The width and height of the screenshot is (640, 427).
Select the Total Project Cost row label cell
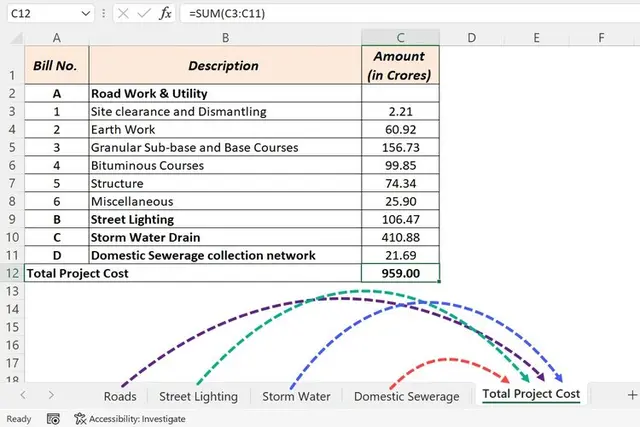pos(193,273)
